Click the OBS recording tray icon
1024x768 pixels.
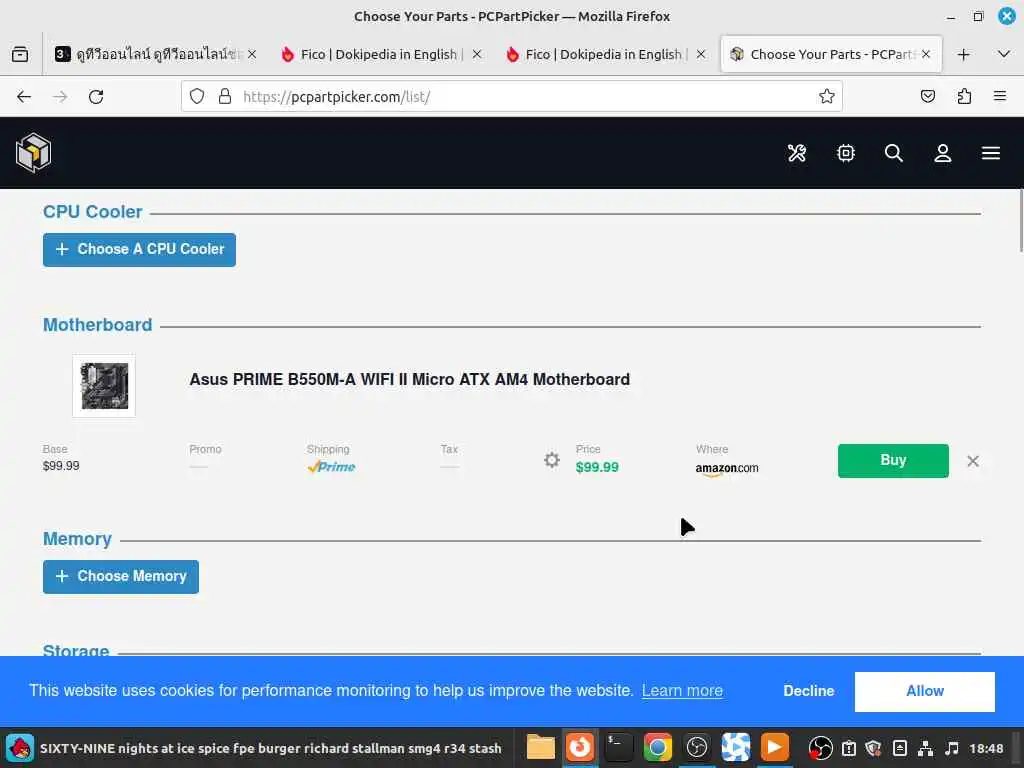click(x=820, y=748)
